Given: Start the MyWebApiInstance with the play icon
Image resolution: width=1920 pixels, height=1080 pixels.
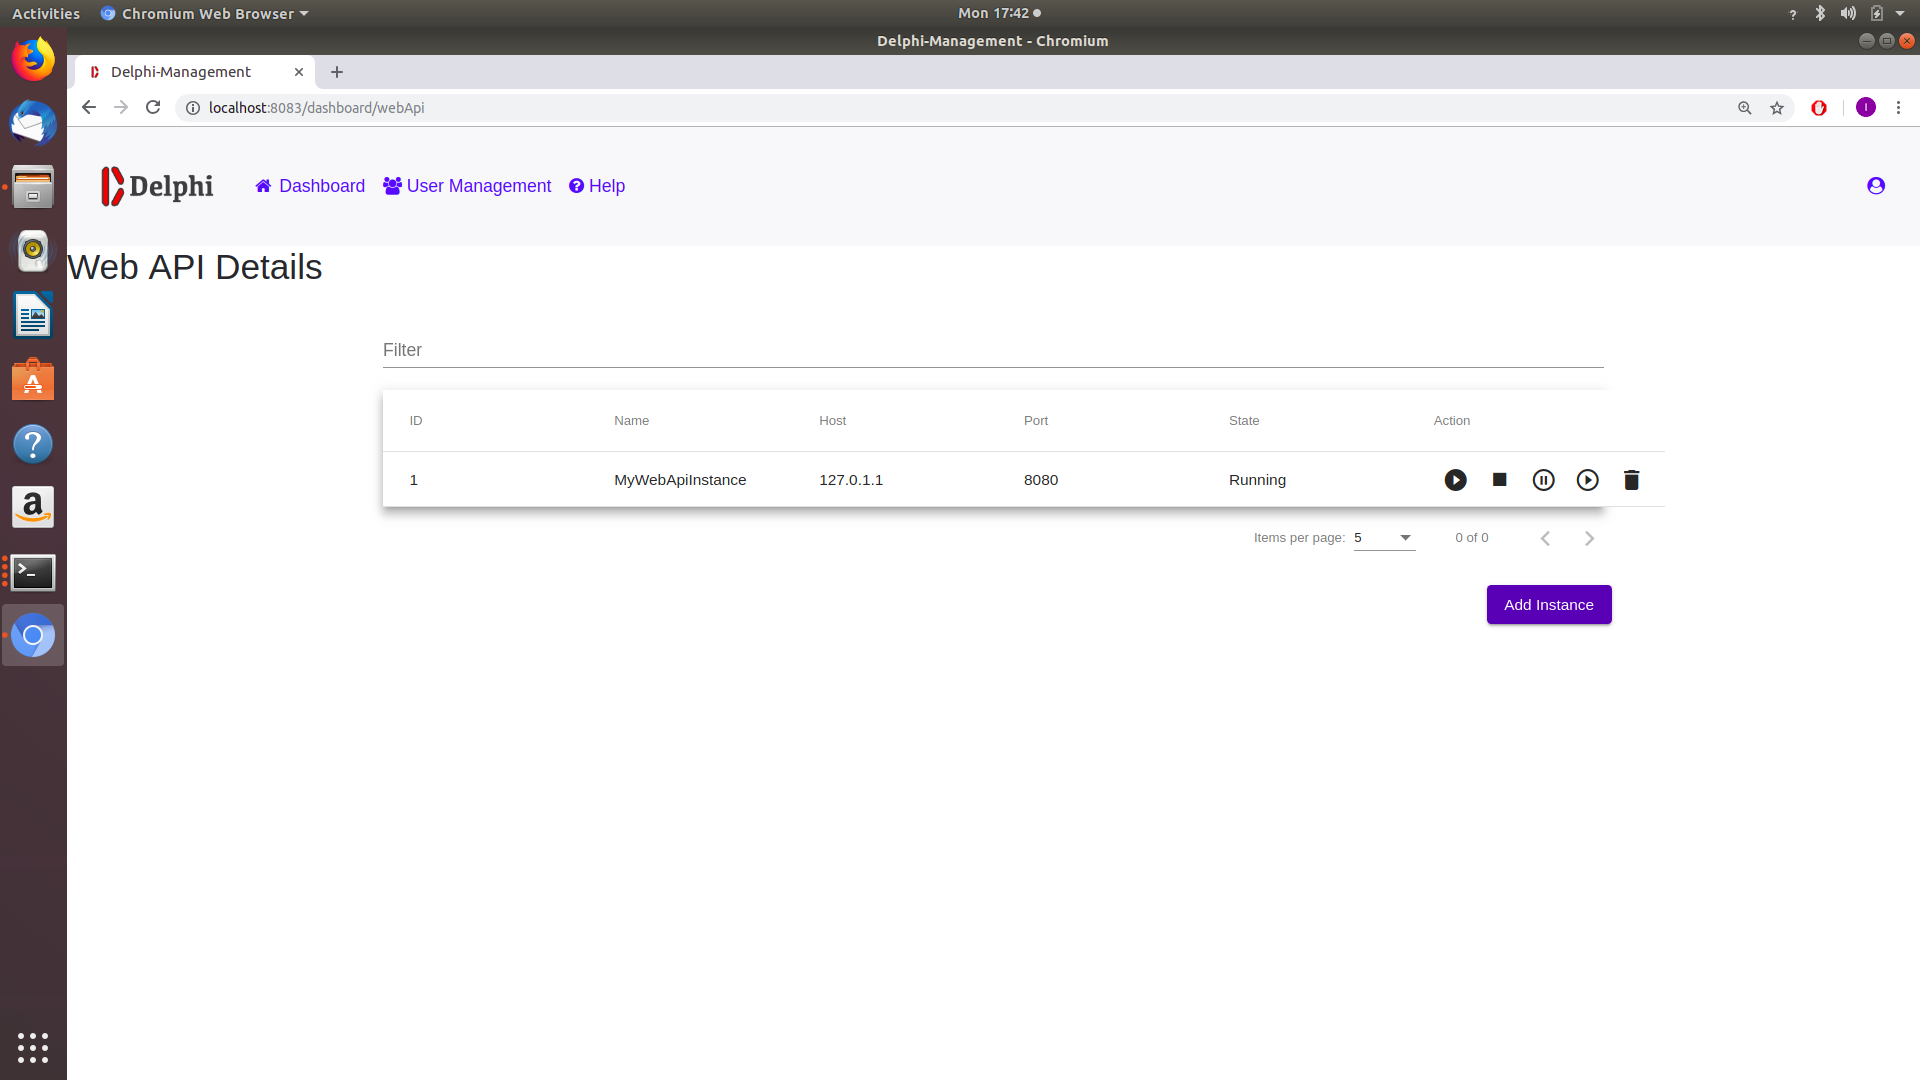Looking at the screenshot, I should point(1455,480).
